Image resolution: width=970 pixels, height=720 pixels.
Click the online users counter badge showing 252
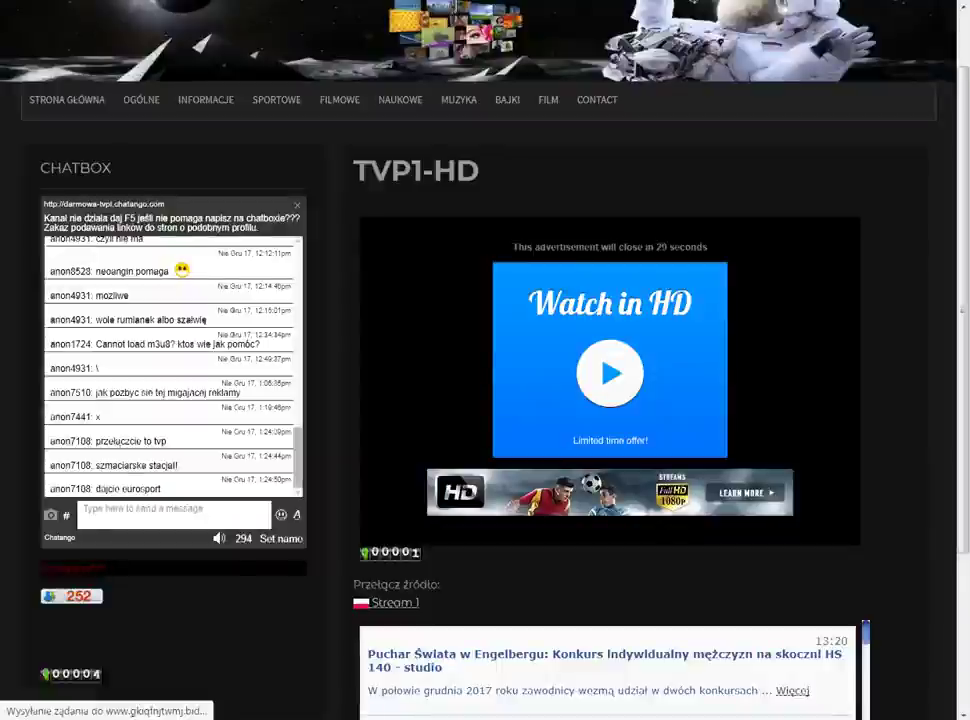pos(71,596)
